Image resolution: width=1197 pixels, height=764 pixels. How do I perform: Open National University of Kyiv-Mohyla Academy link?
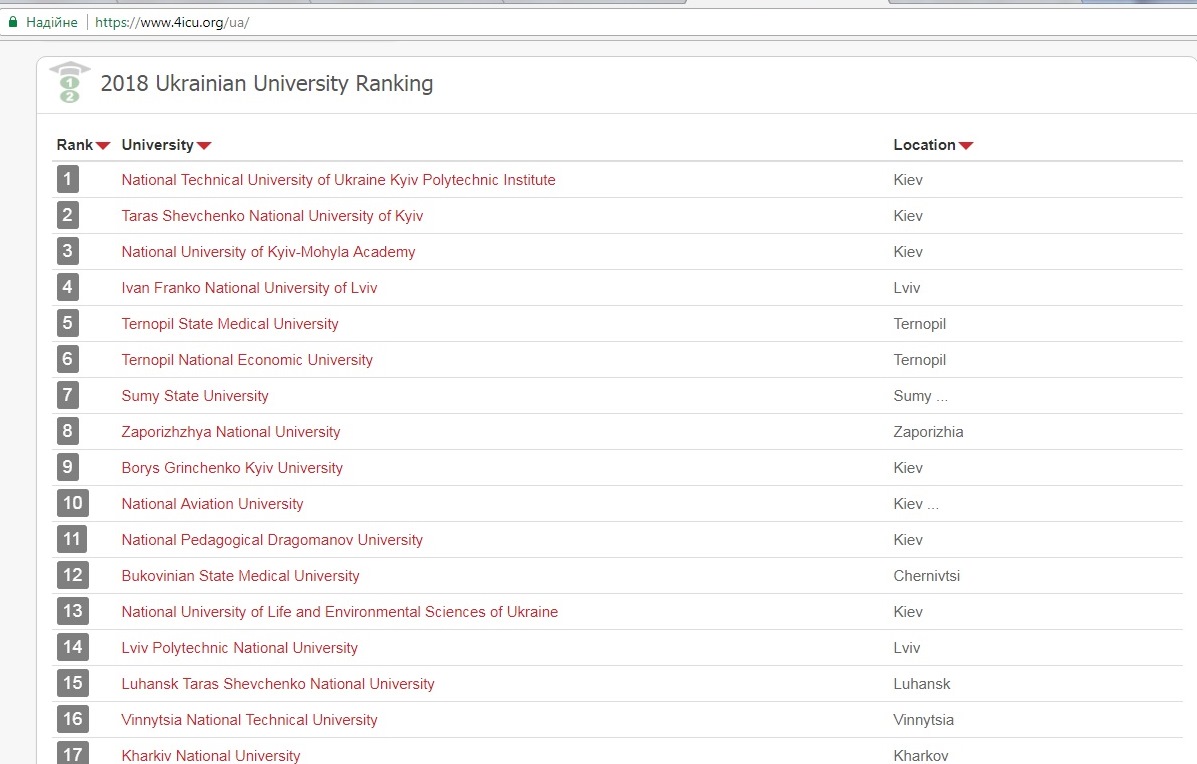click(268, 252)
